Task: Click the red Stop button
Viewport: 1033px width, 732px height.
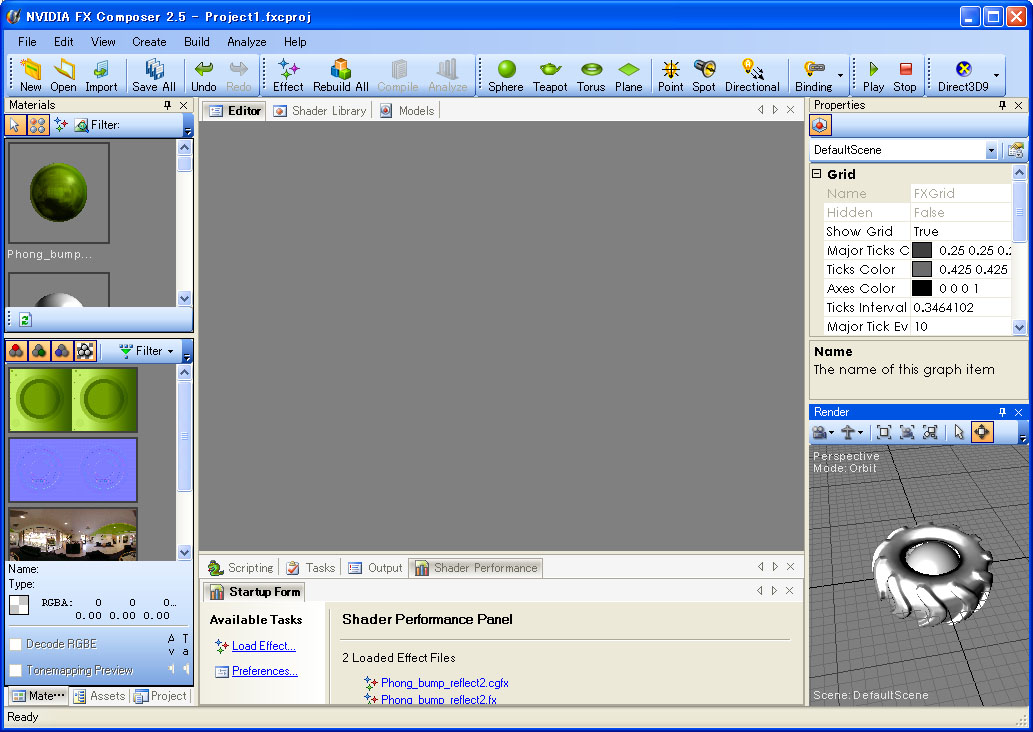Action: [x=905, y=76]
